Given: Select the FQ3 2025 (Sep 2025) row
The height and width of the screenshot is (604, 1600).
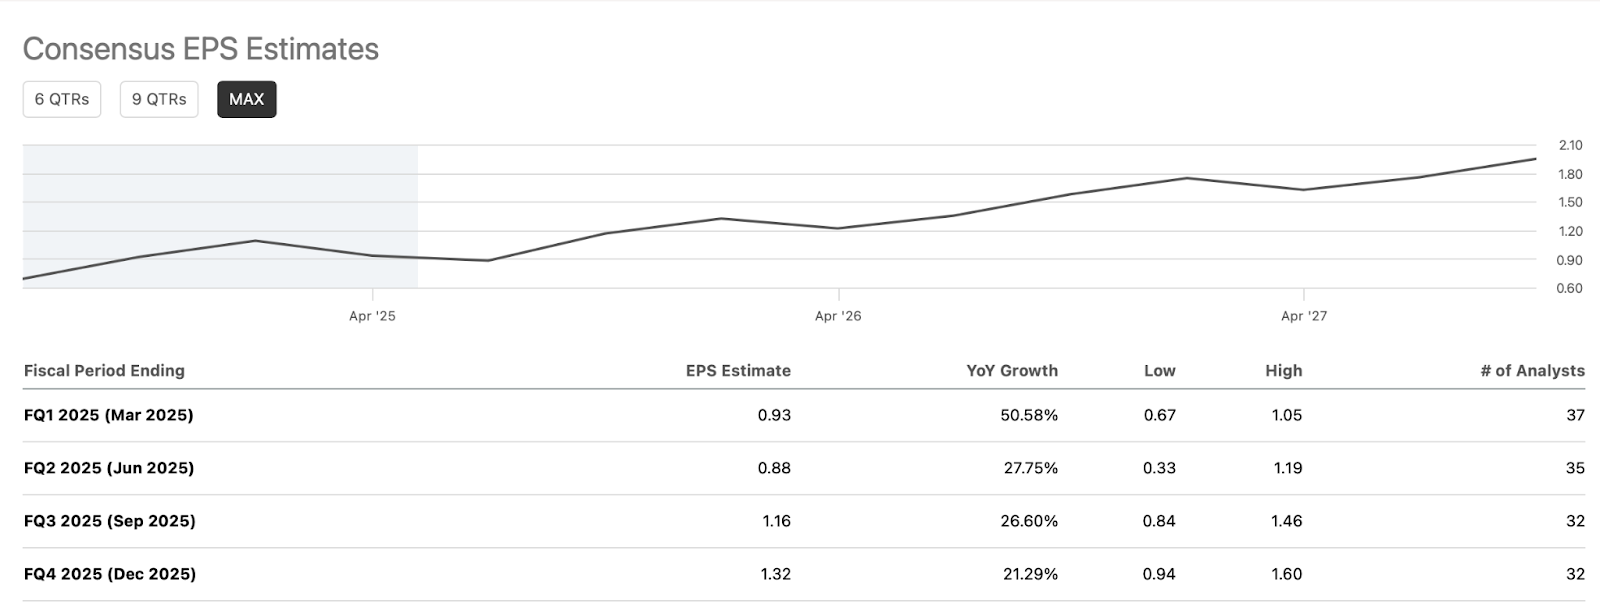Looking at the screenshot, I should pos(109,521).
